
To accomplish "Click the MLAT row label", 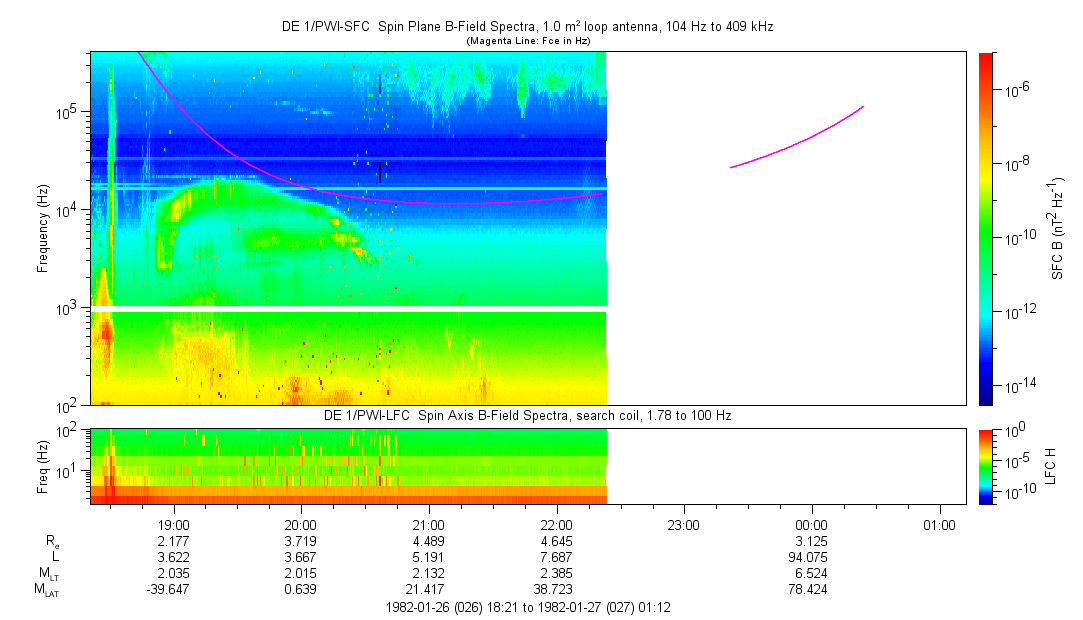I will (46, 590).
